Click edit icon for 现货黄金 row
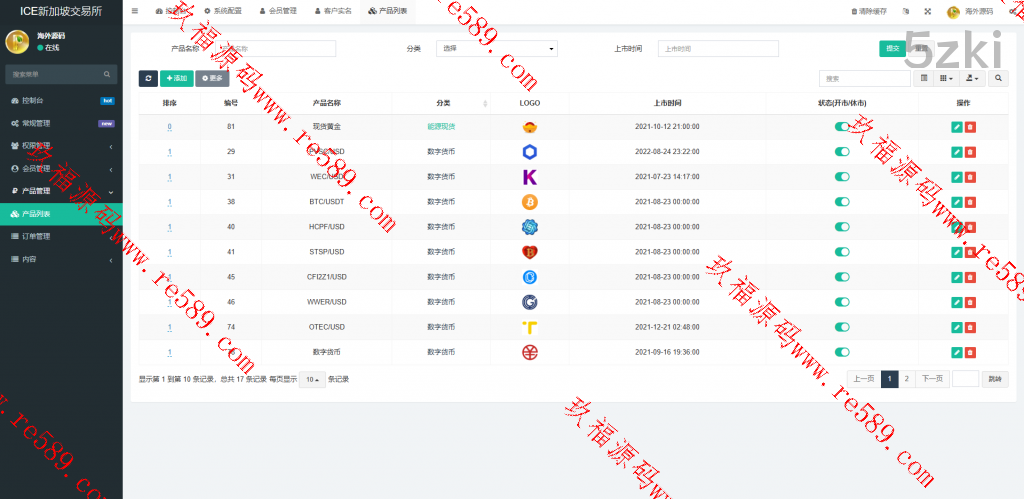This screenshot has width=1024, height=499. tap(956, 127)
